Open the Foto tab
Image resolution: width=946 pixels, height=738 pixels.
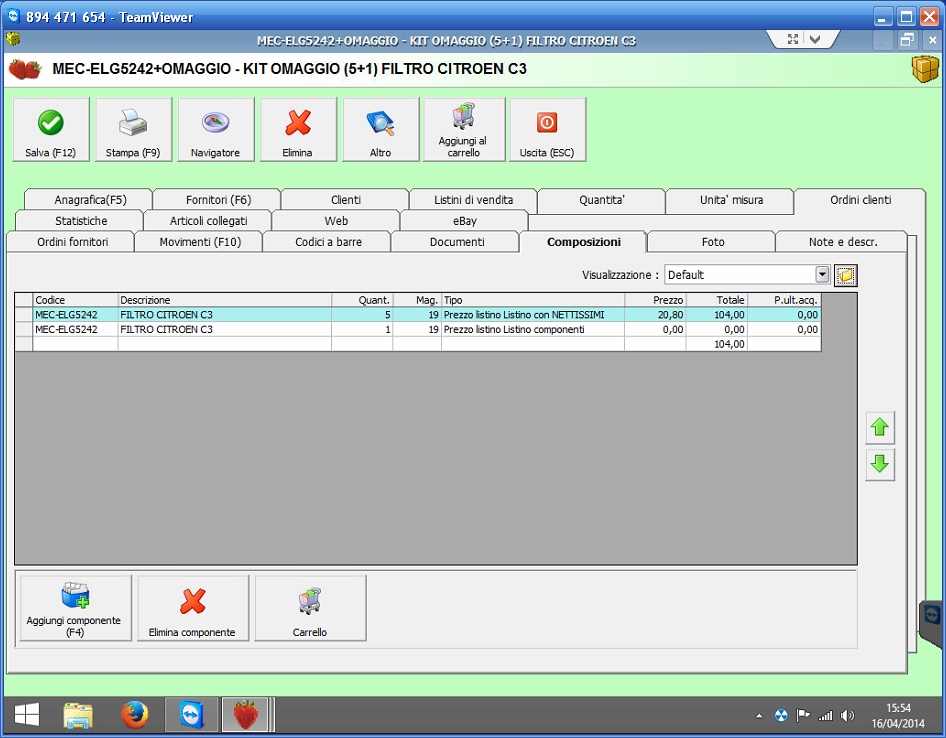coord(713,242)
